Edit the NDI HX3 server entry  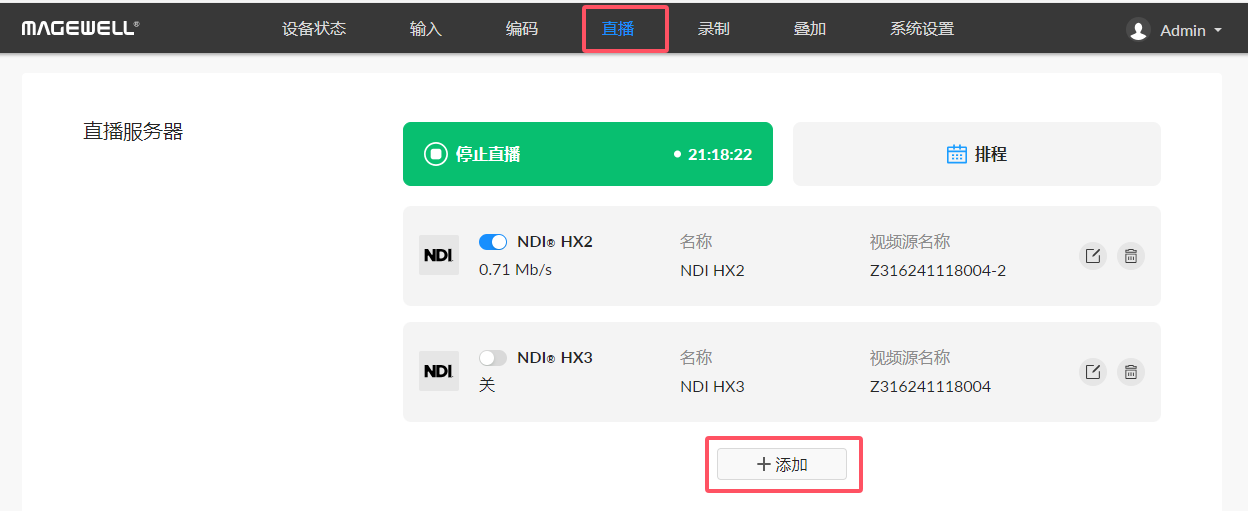[x=1093, y=372]
